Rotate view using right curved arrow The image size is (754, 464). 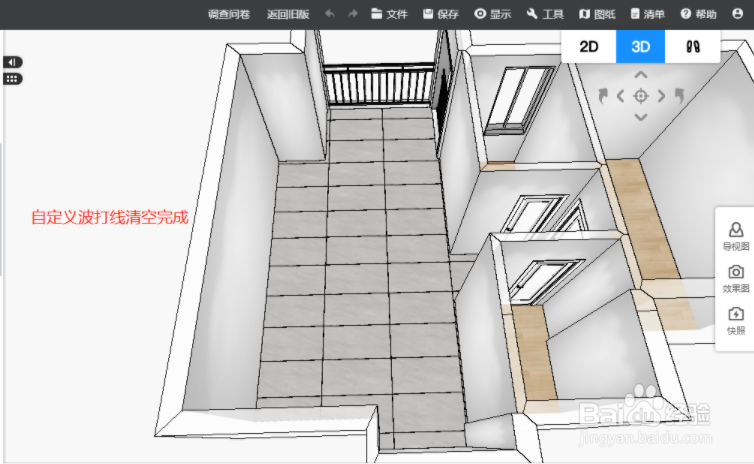point(679,96)
